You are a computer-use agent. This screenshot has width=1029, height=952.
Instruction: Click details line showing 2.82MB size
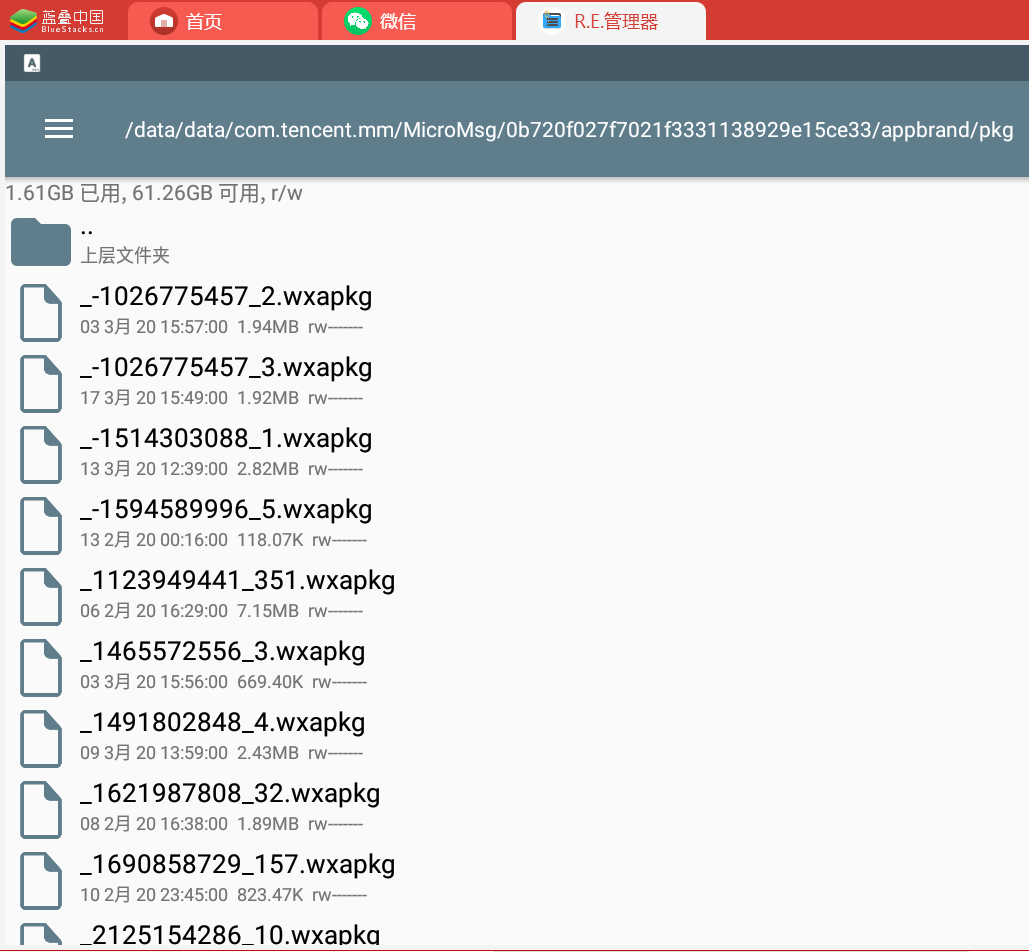[221, 469]
